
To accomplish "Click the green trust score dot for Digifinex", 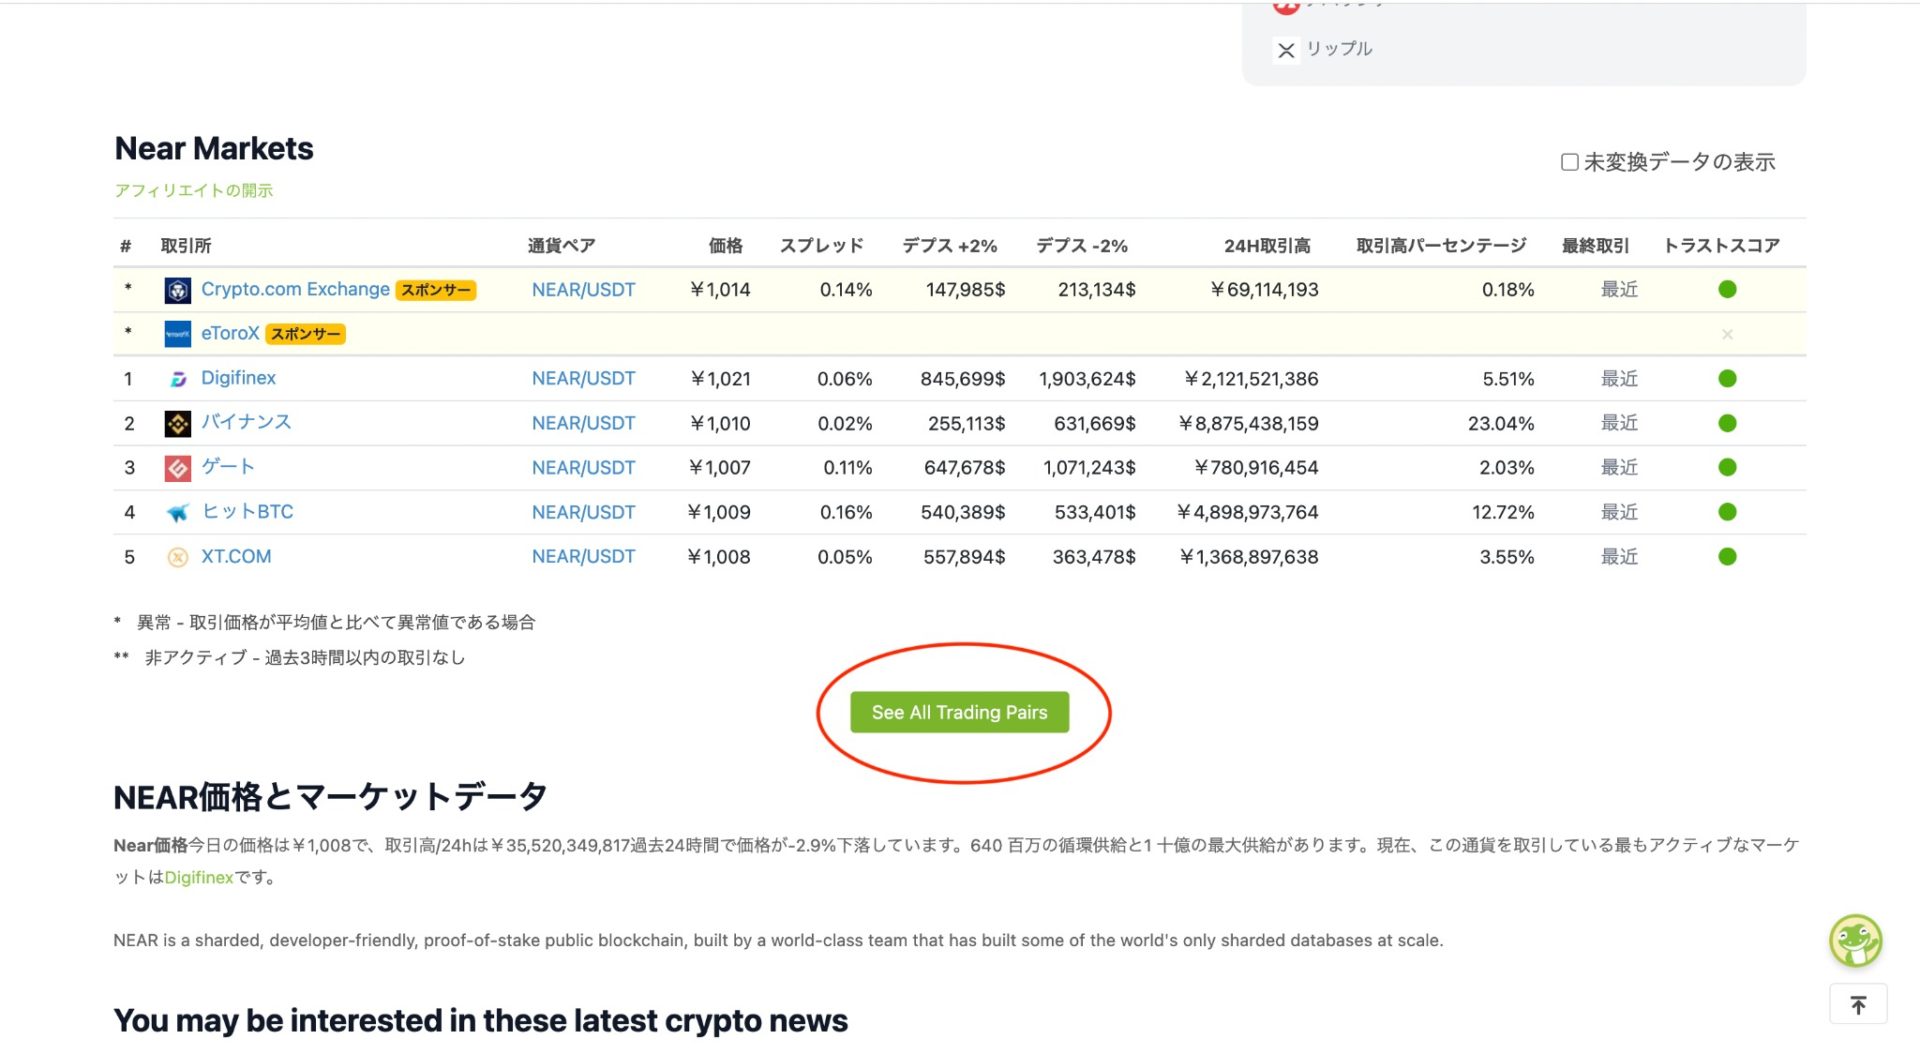I will coord(1727,378).
